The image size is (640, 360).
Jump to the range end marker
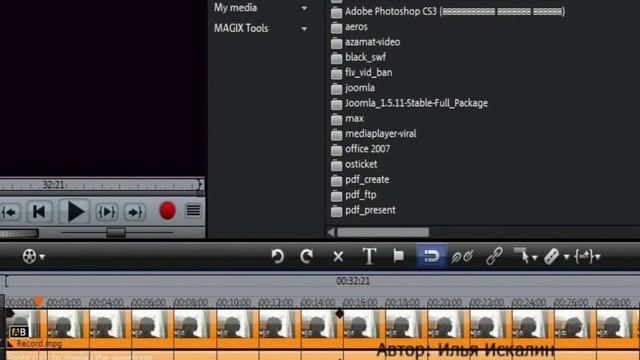(135, 212)
